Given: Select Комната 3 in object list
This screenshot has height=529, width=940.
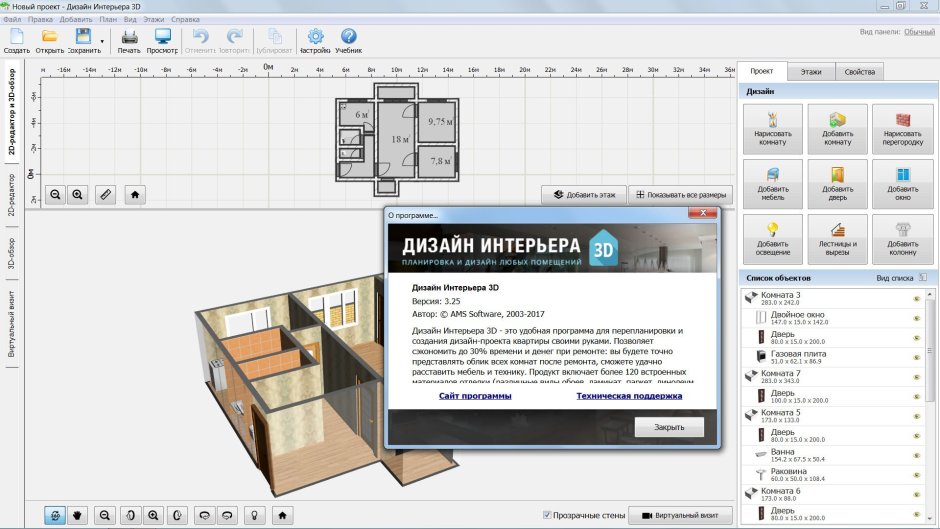Looking at the screenshot, I should [834, 299].
